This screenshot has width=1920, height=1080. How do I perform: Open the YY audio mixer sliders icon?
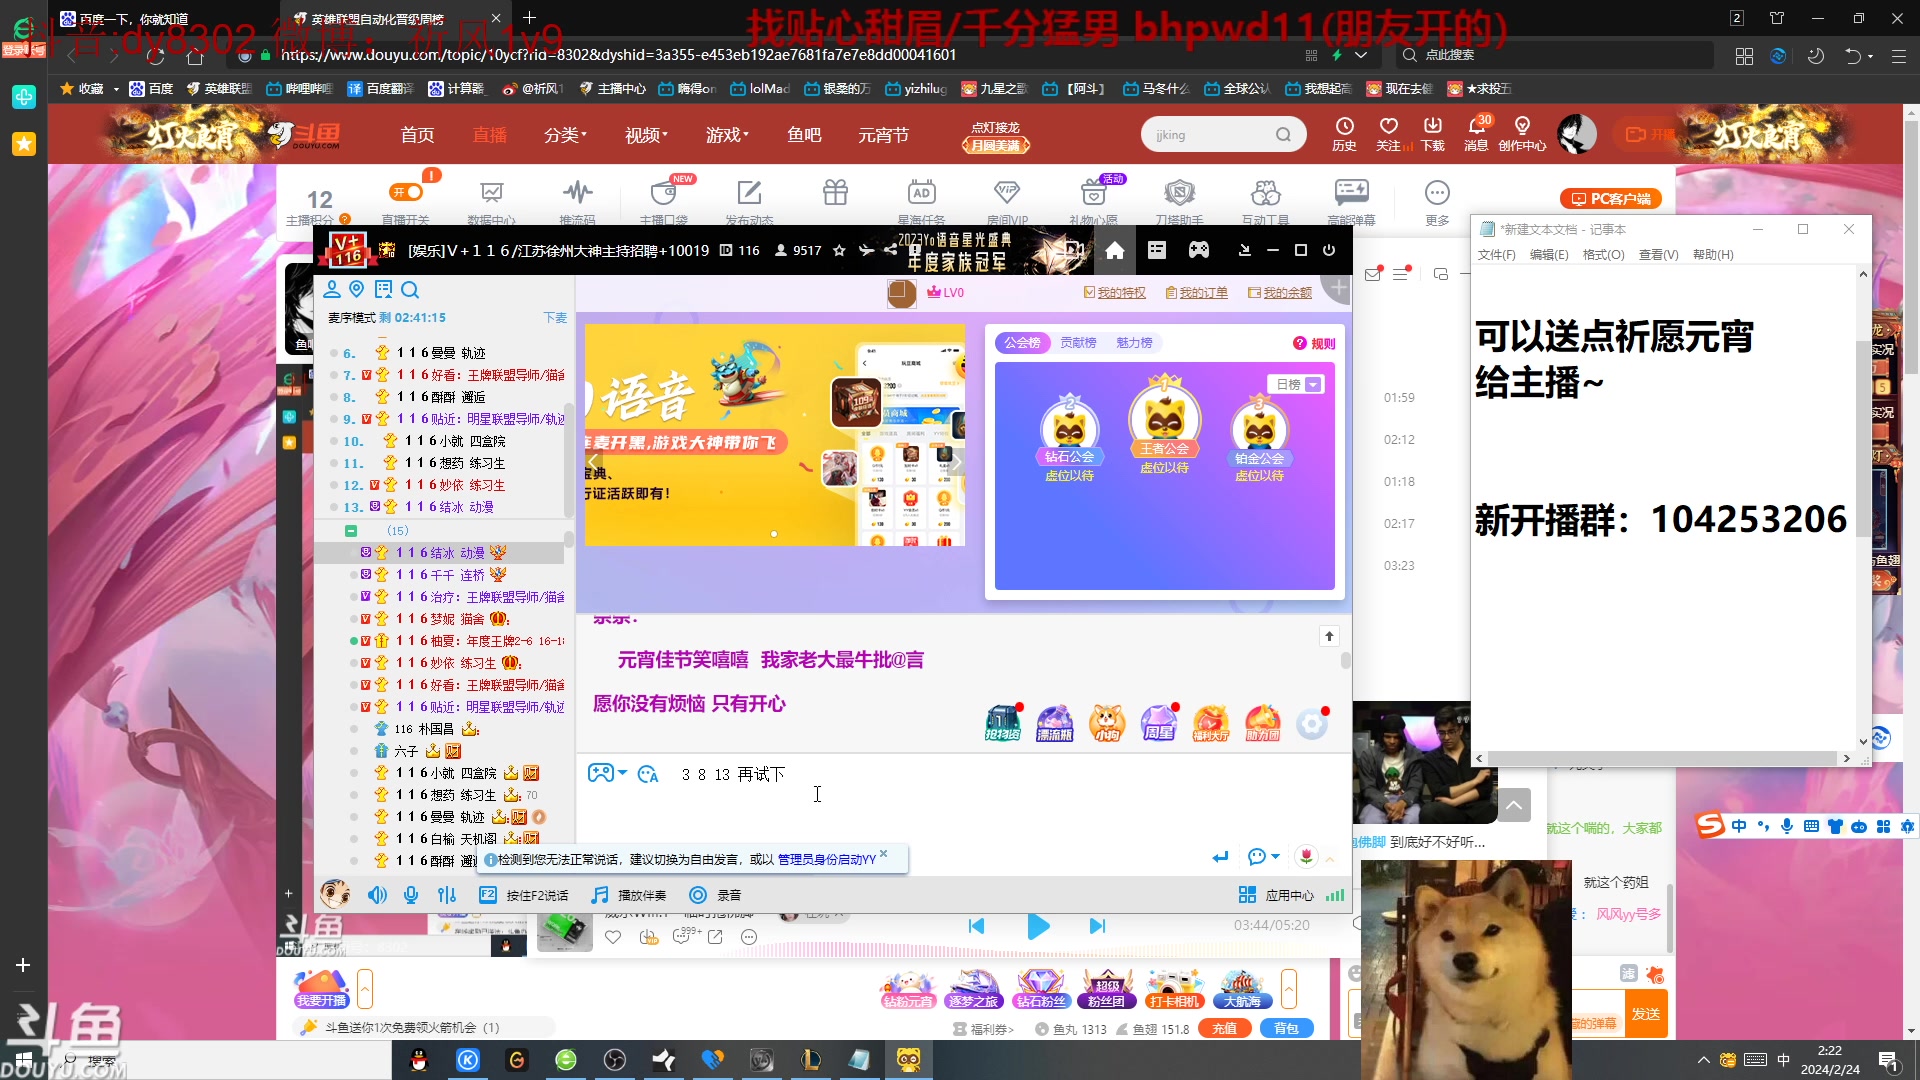click(447, 895)
